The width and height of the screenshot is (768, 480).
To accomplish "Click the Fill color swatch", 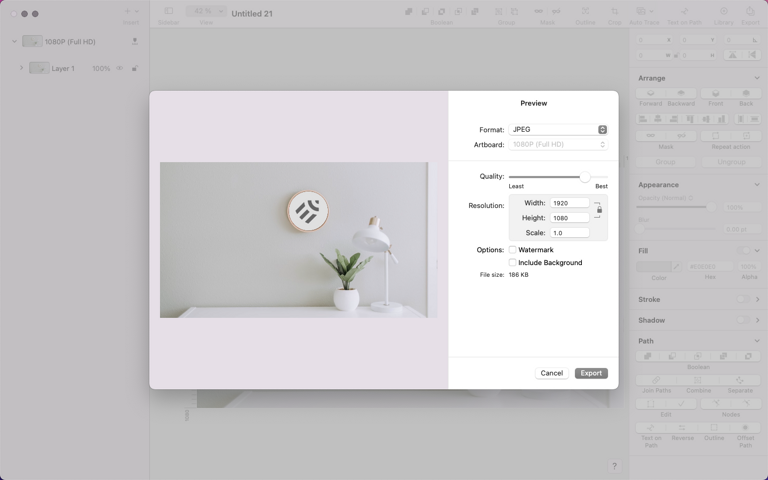I will (x=653, y=266).
